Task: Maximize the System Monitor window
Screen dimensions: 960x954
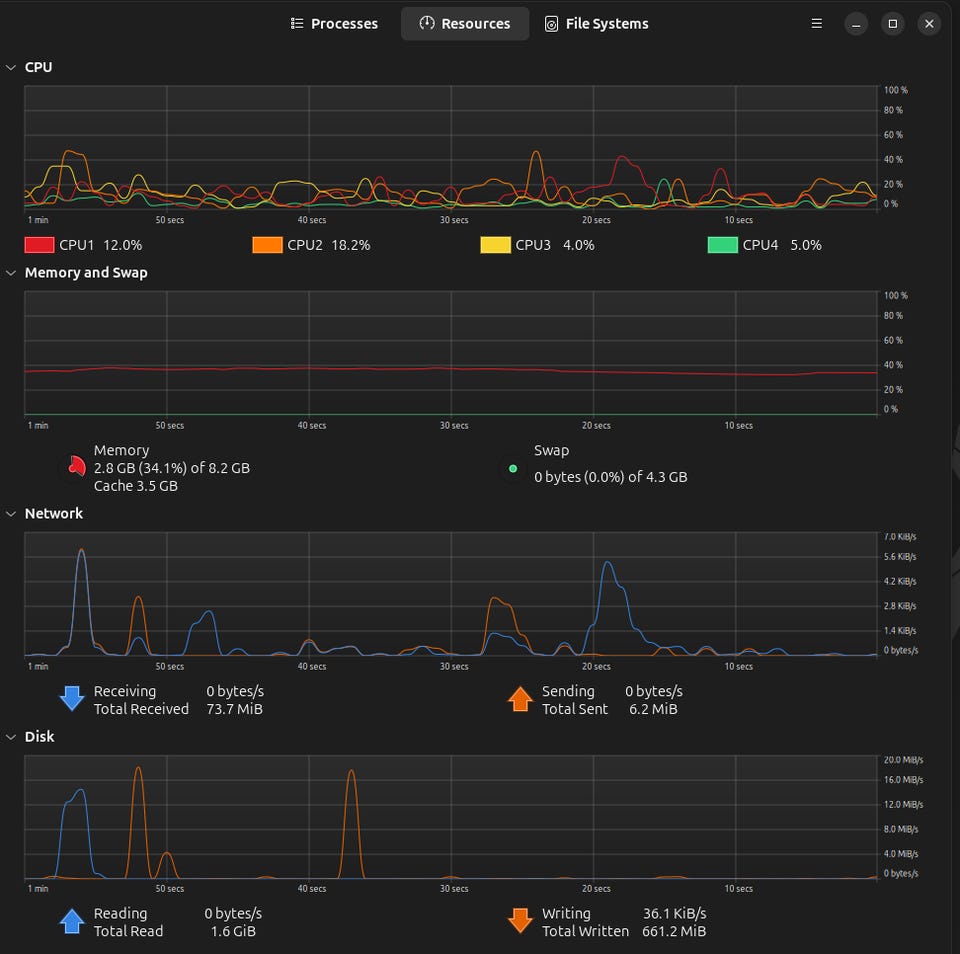Action: pyautogui.click(x=893, y=23)
